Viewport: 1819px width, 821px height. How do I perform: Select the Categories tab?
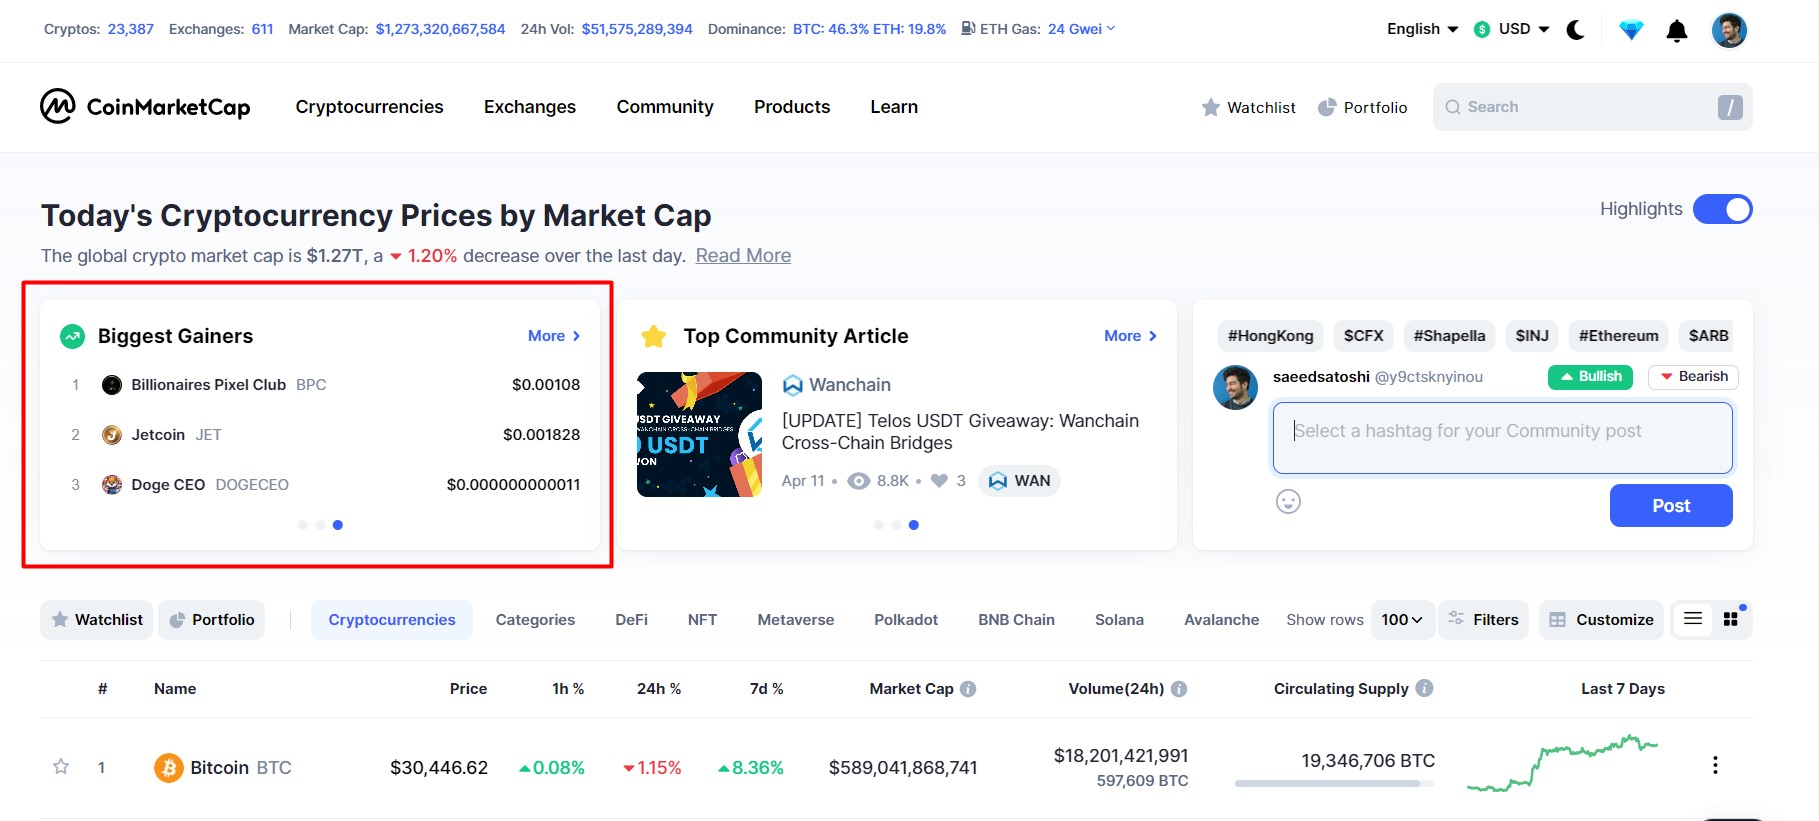[x=535, y=620]
